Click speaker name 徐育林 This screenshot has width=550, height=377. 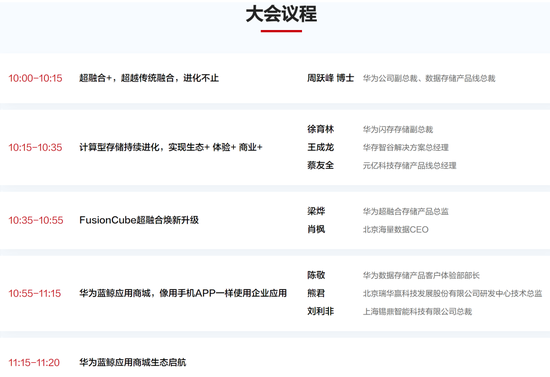click(x=321, y=129)
